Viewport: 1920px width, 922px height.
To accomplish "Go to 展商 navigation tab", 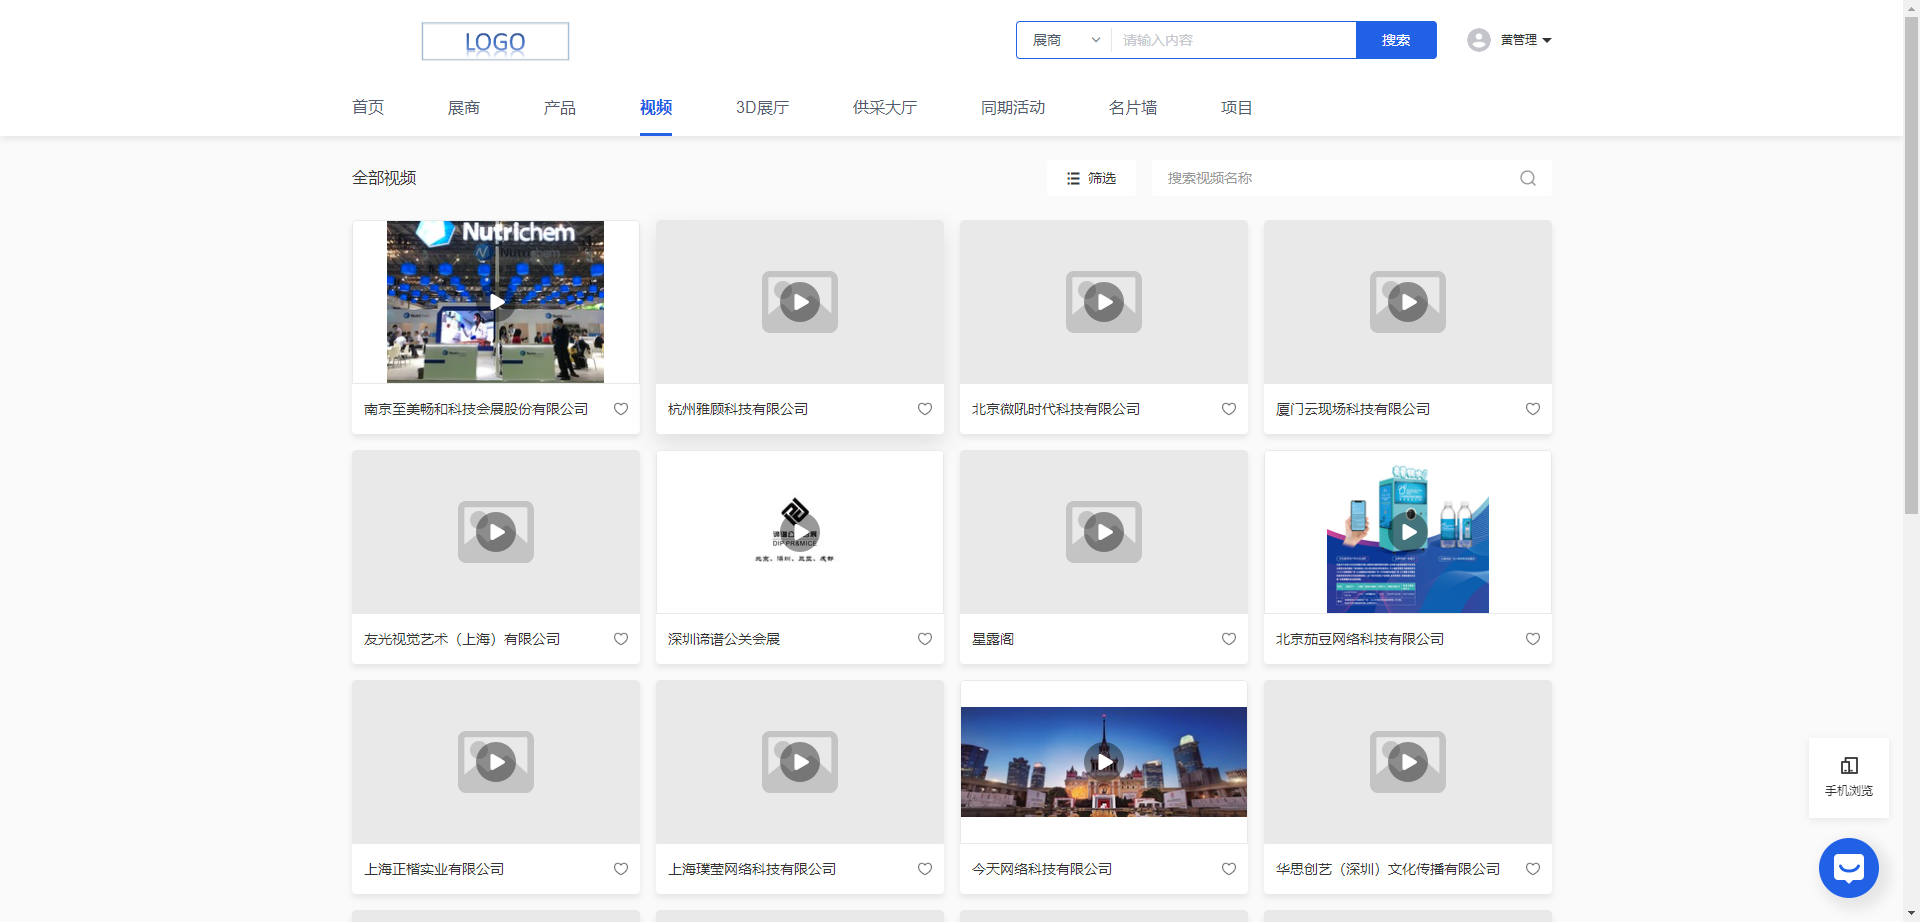I will [464, 107].
